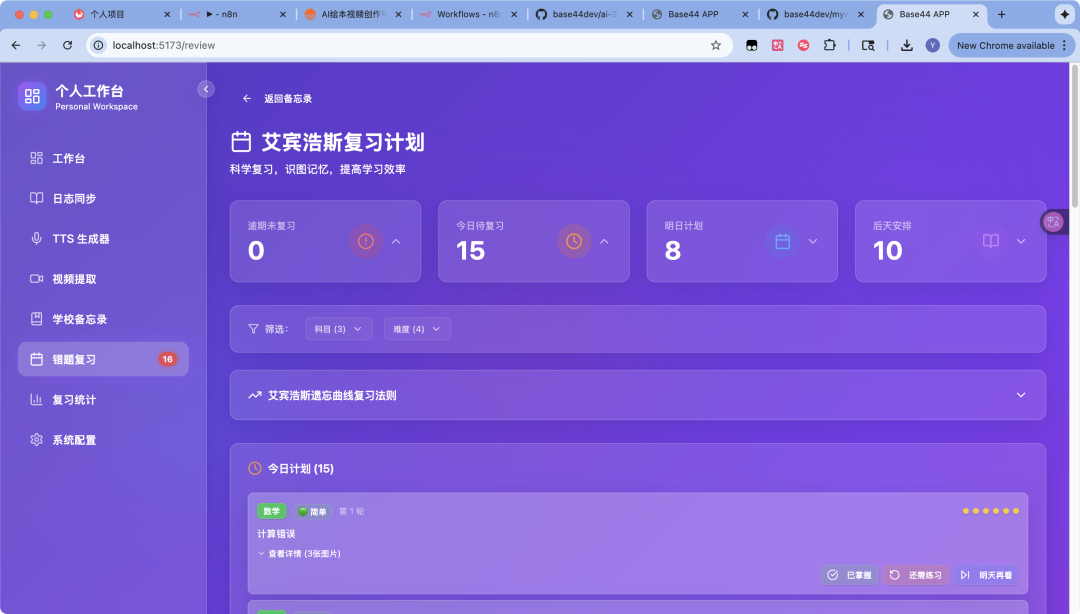1080x614 pixels.
Task: Expand 查看详情 (3张图片) details
Action: [x=299, y=553]
